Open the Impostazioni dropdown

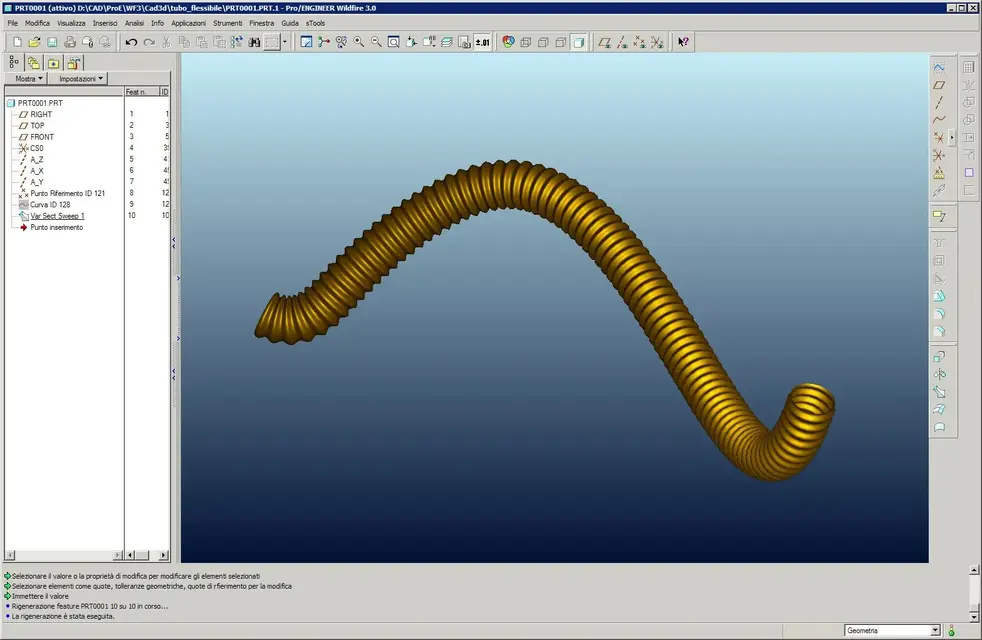[81, 78]
